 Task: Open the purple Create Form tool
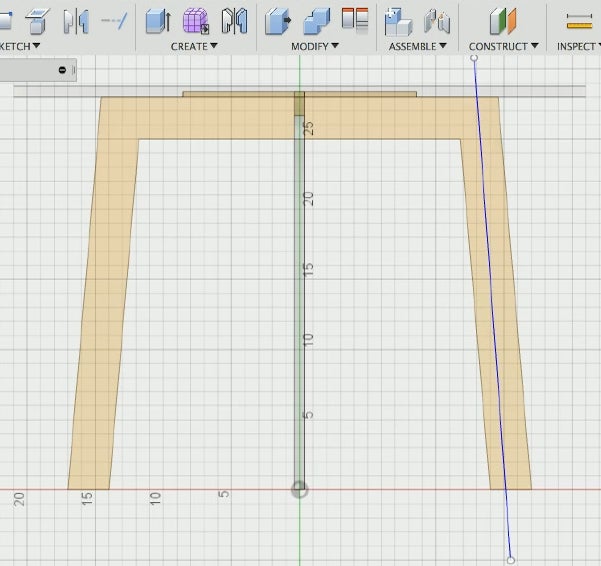pyautogui.click(x=196, y=21)
